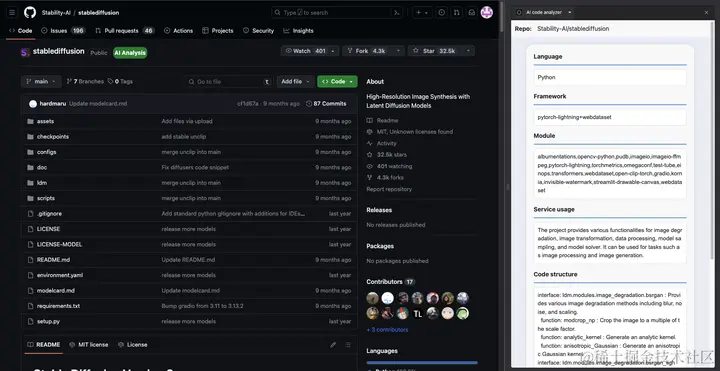This screenshot has width=720, height=371.
Task: Click the AI code analyzer panel icon
Action: point(519,12)
